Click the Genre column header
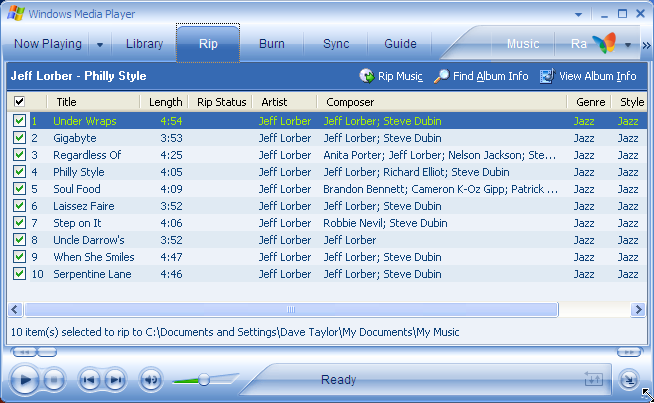This screenshot has width=654, height=403. pos(589,102)
